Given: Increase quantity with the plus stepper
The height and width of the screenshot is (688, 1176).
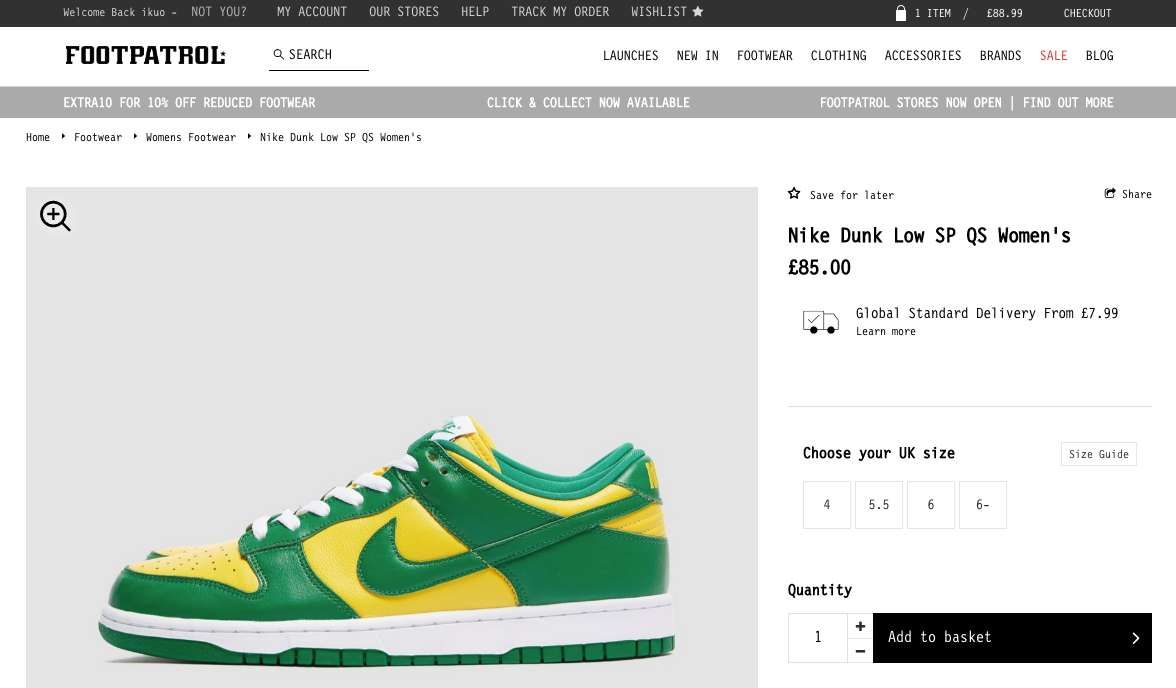Looking at the screenshot, I should pos(860,625).
